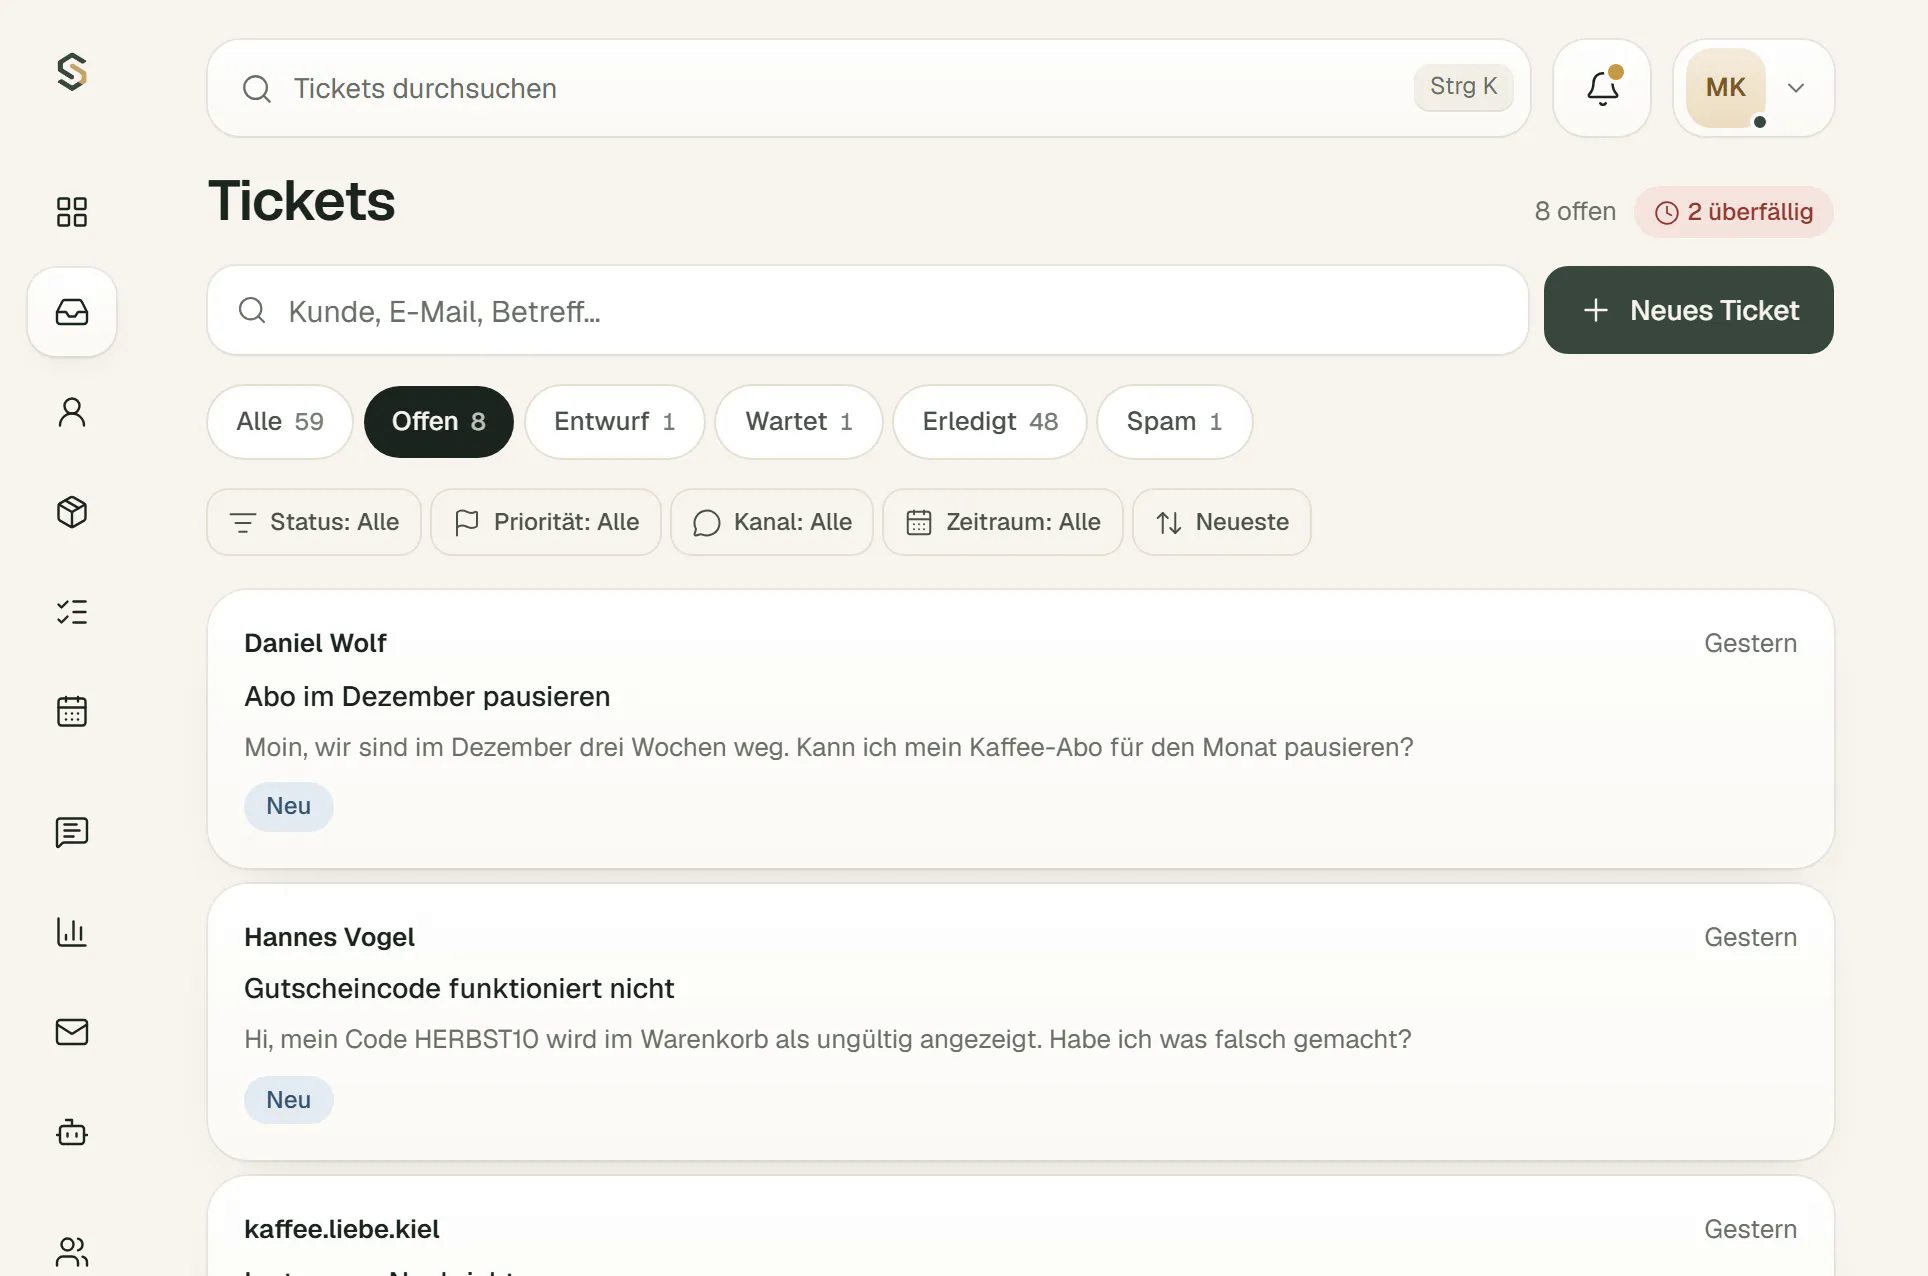Viewport: 1928px width, 1276px height.
Task: Click the S logo at top left
Action: [72, 72]
